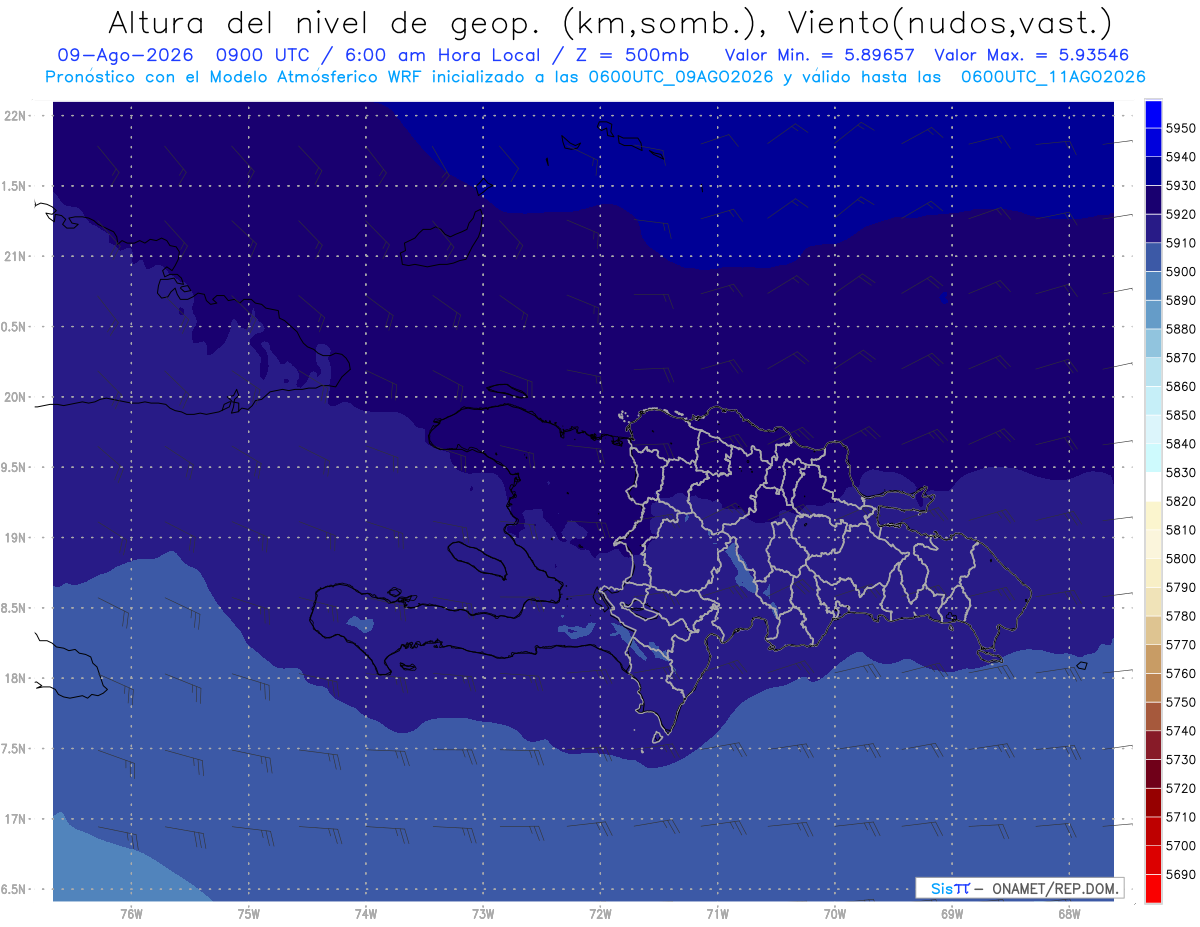Pick the color bar segment between 5920 and 5930
1200x927 pixels.
1153,199
